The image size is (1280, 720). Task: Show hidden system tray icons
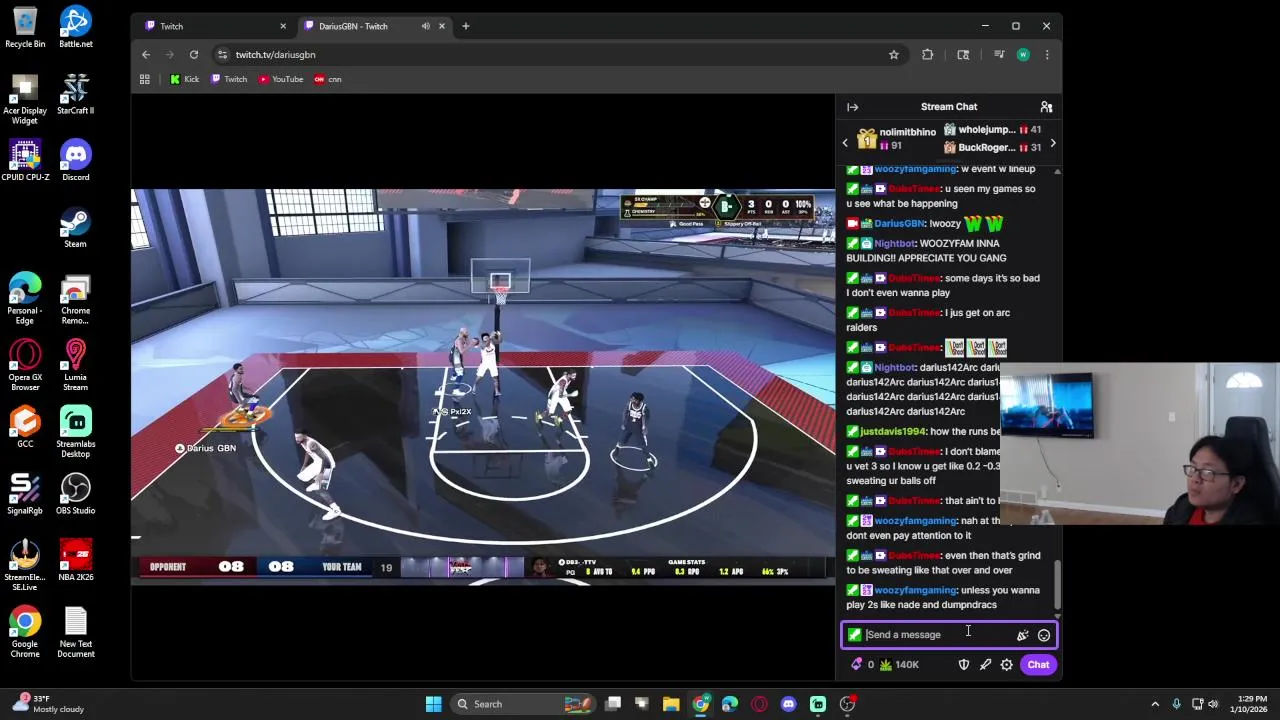(1155, 704)
